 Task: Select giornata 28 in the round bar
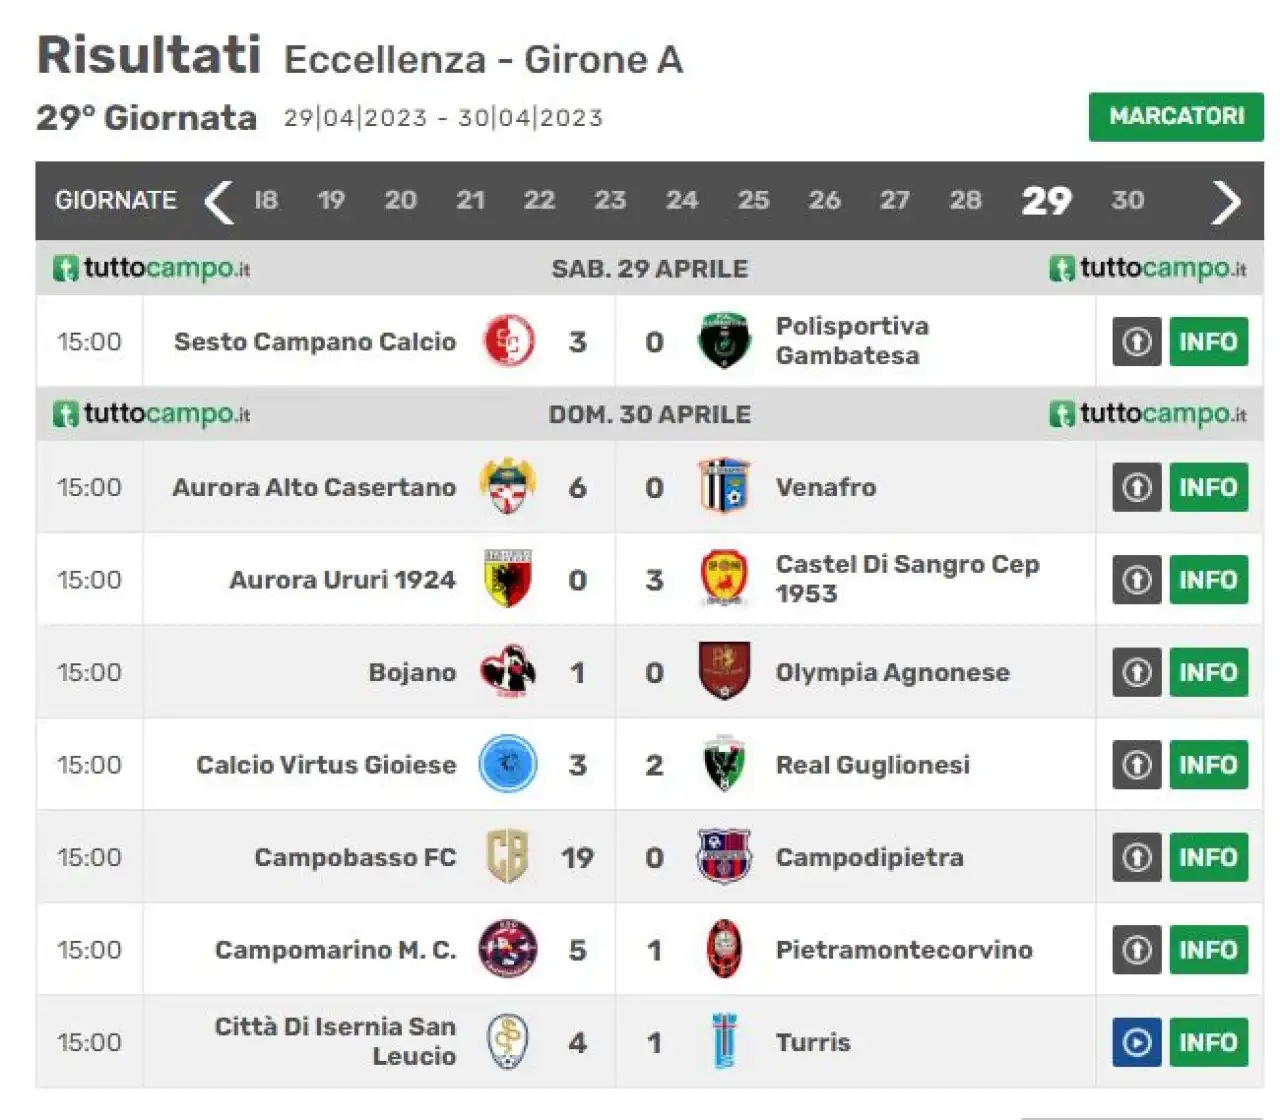[x=965, y=200]
